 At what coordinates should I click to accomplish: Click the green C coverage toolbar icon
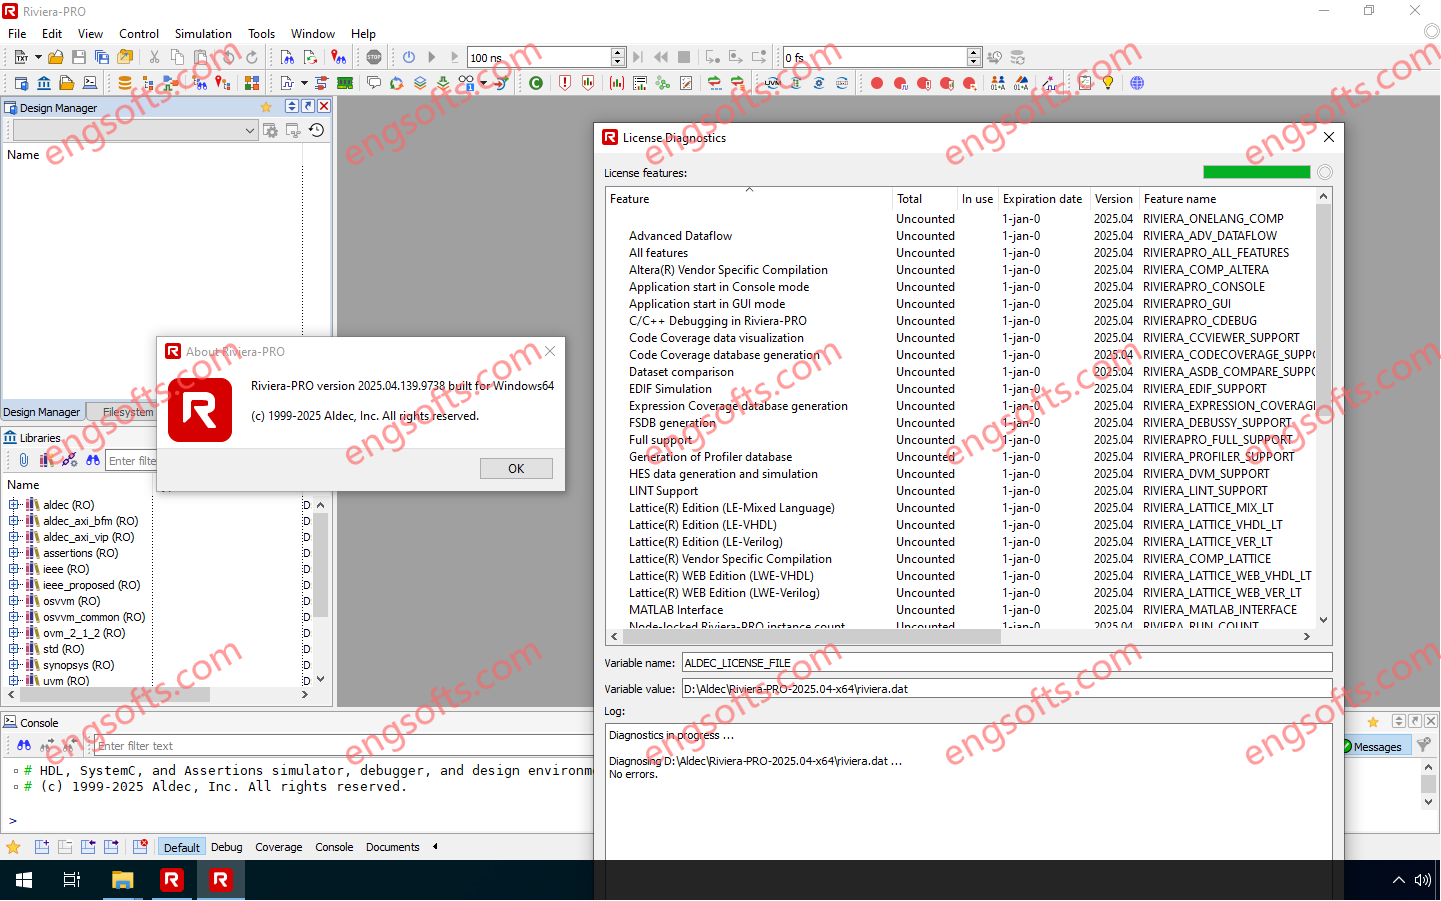tap(536, 83)
